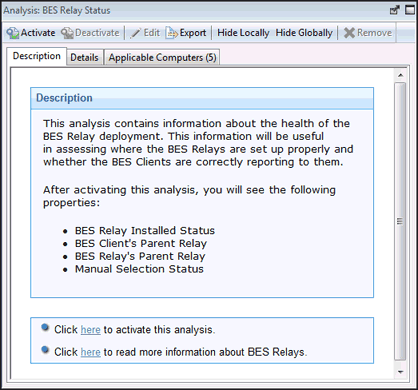Click blue bullet beside BES Relays info
The height and width of the screenshot is (390, 418).
pos(45,350)
